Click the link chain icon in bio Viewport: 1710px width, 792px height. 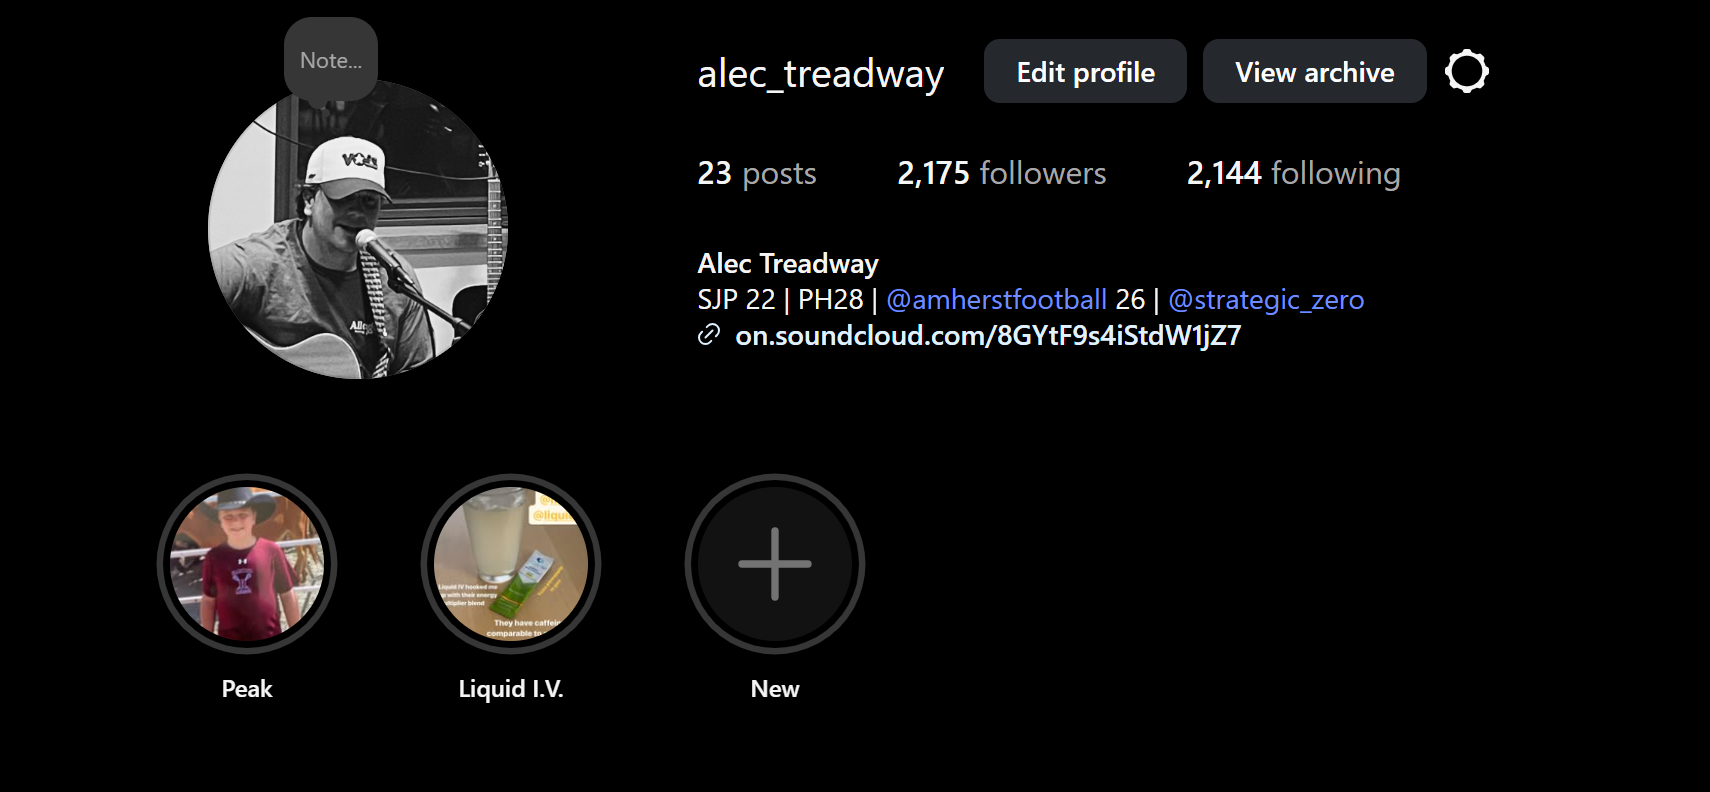[709, 335]
